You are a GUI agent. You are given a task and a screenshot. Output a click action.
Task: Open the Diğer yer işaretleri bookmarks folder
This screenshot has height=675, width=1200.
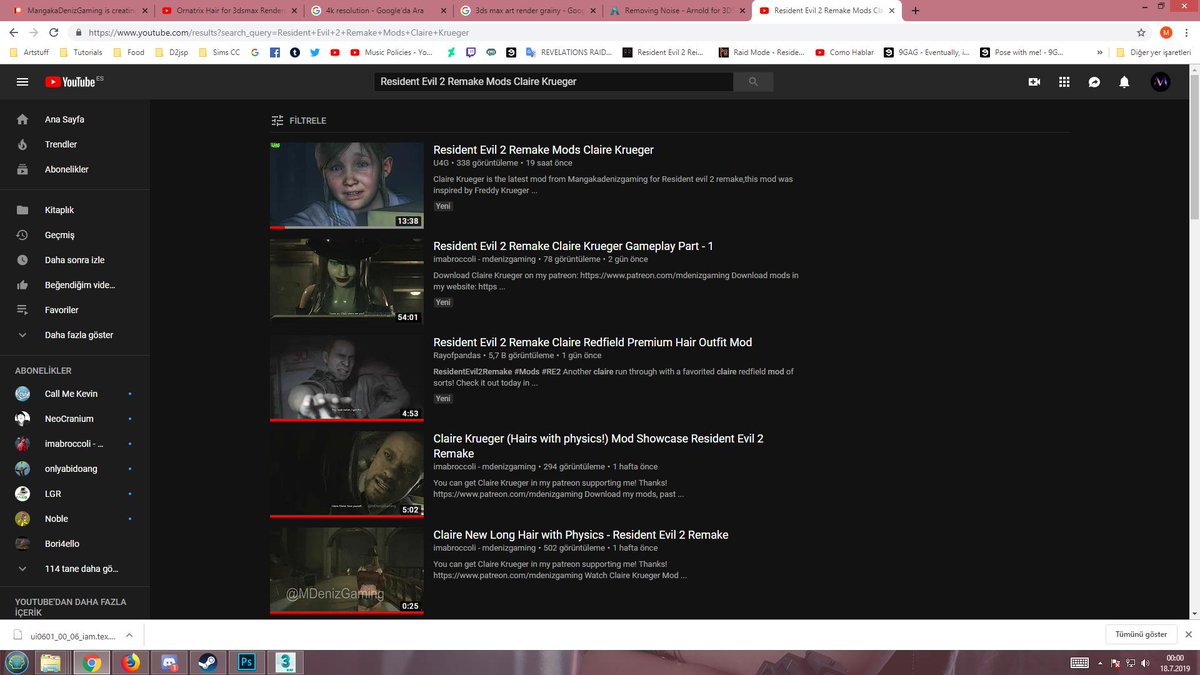tap(1152, 52)
